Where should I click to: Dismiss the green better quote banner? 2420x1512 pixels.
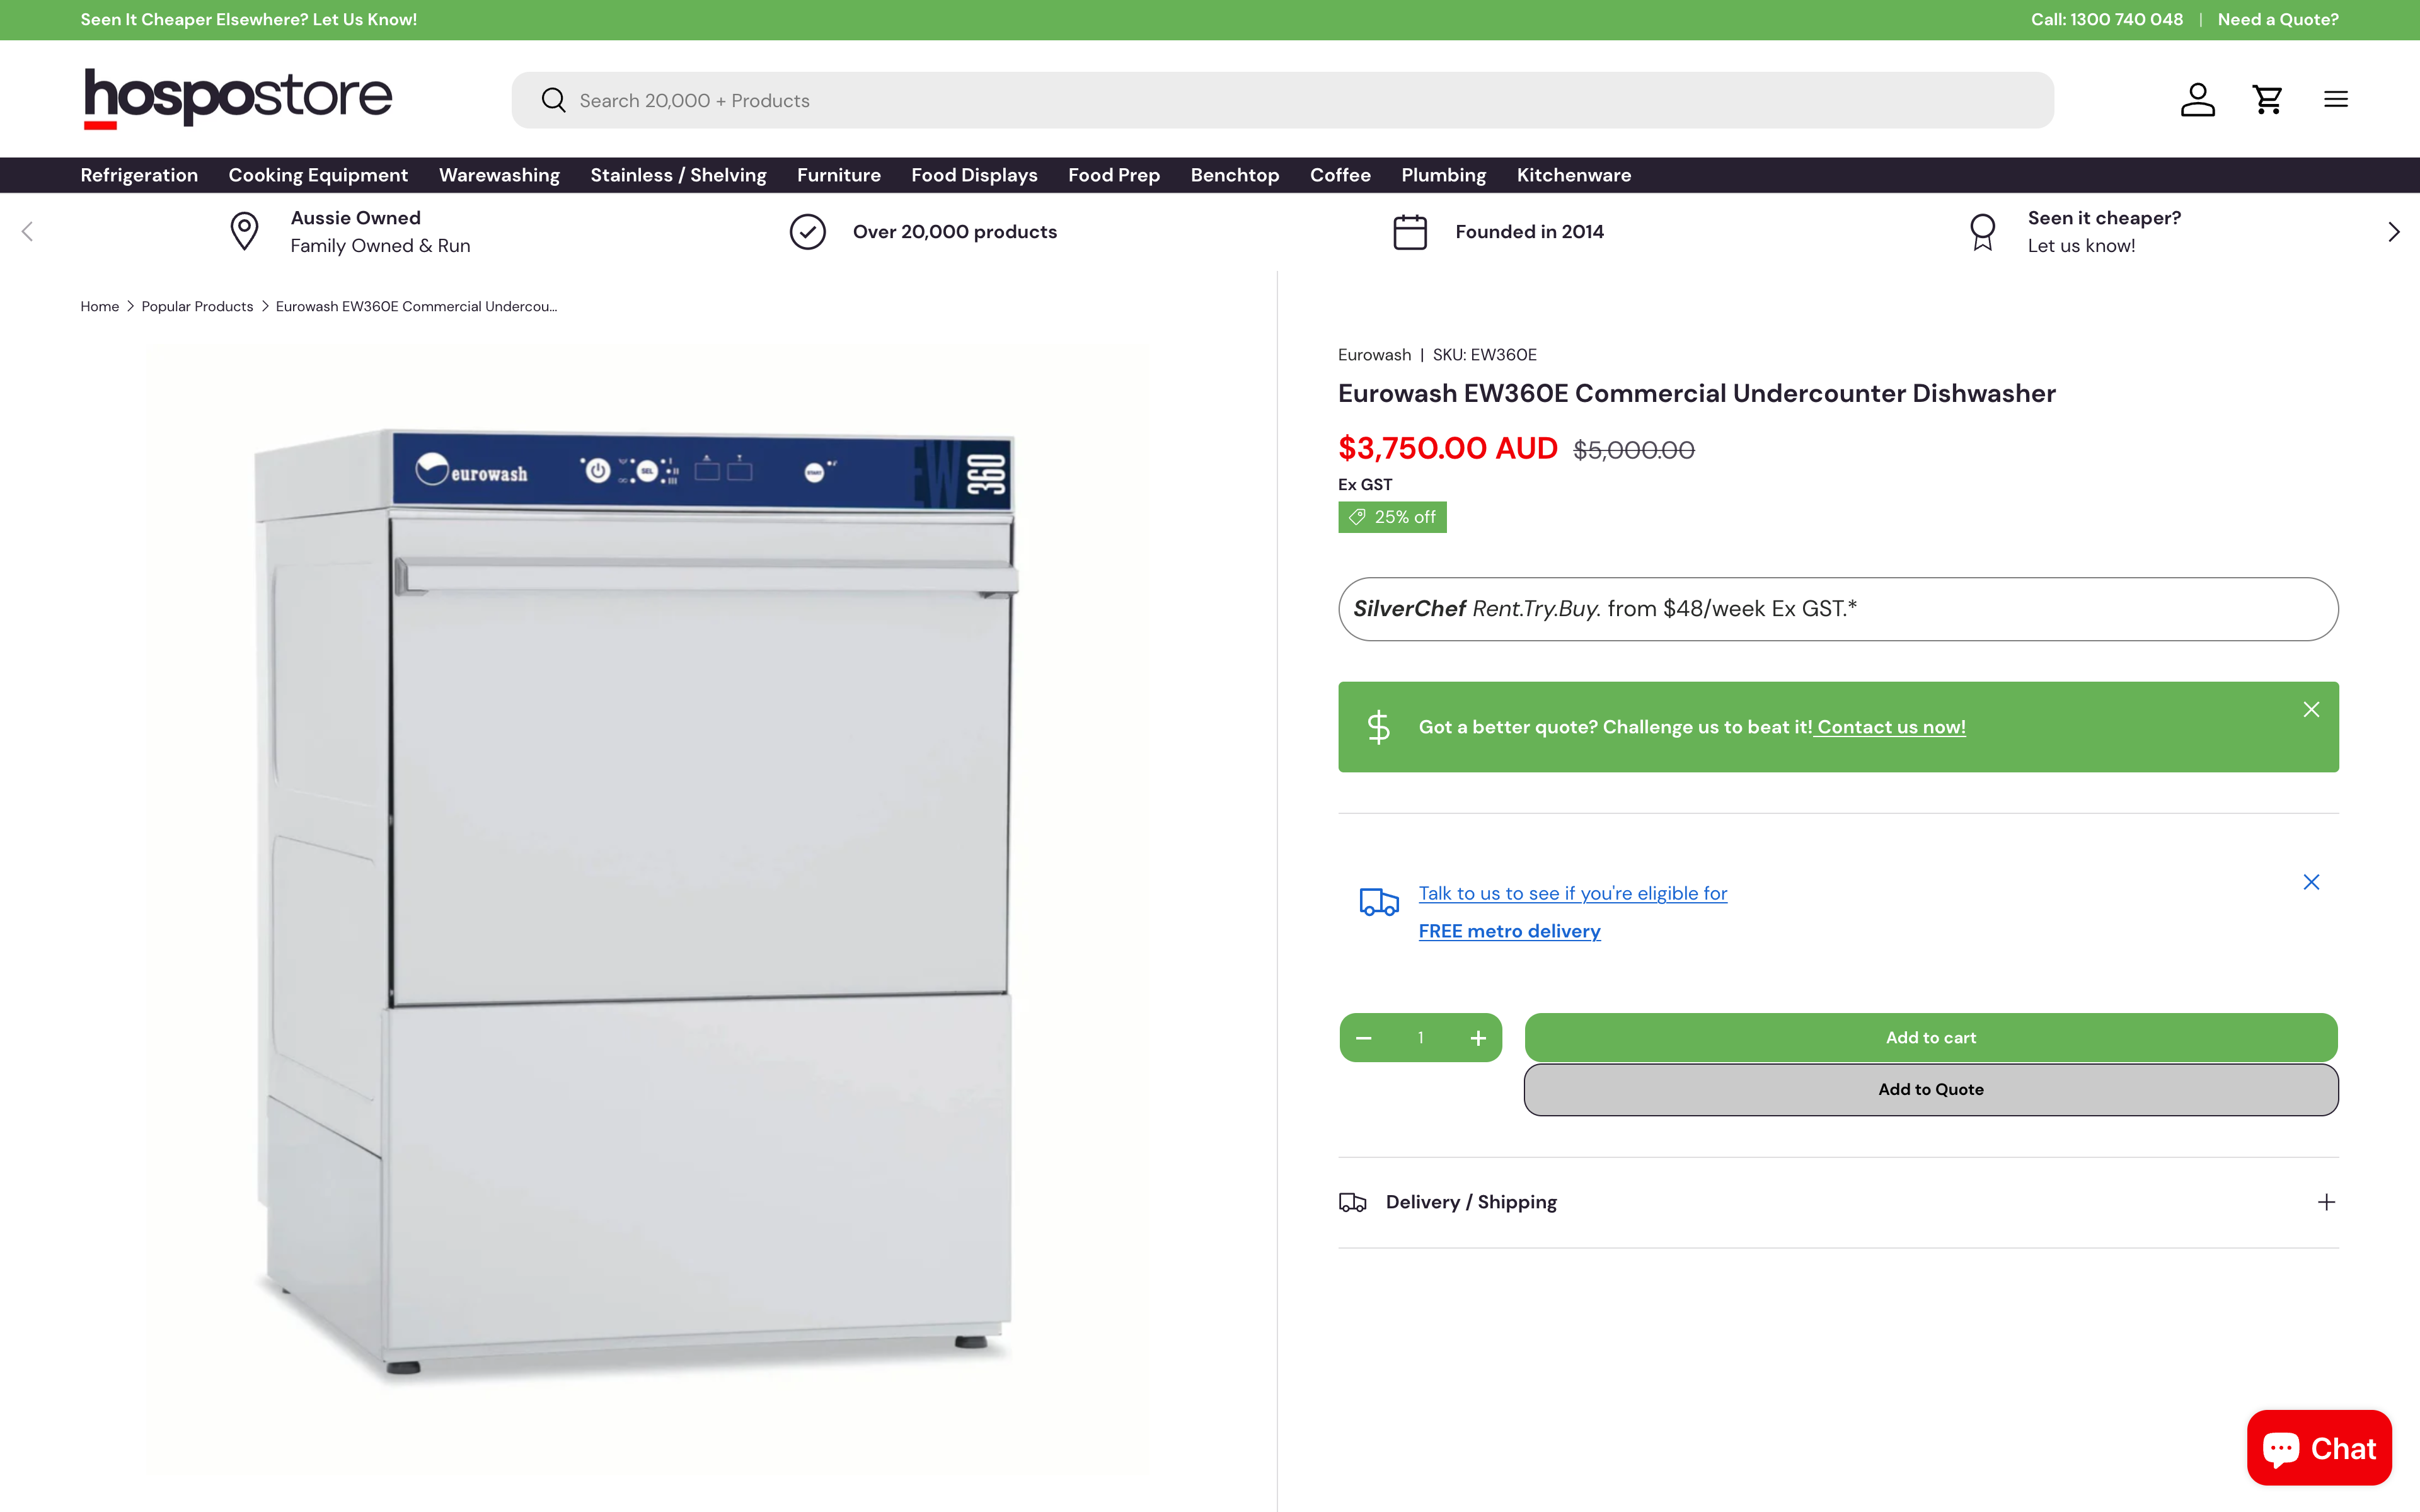point(2311,709)
